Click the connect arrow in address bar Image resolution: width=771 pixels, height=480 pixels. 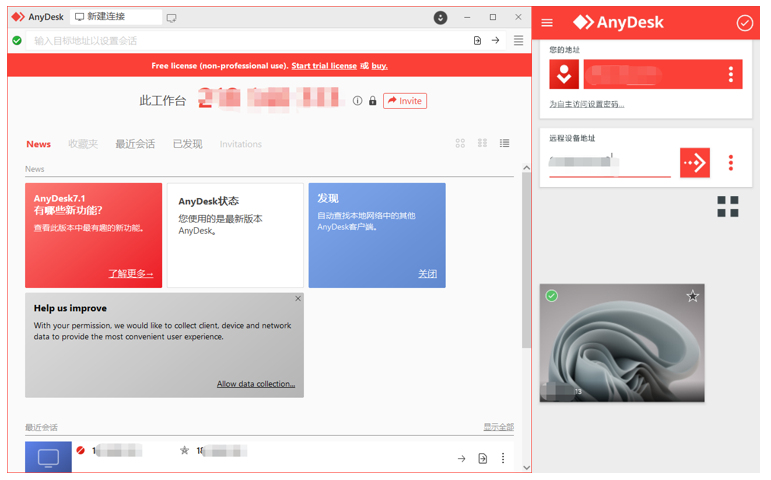(495, 40)
